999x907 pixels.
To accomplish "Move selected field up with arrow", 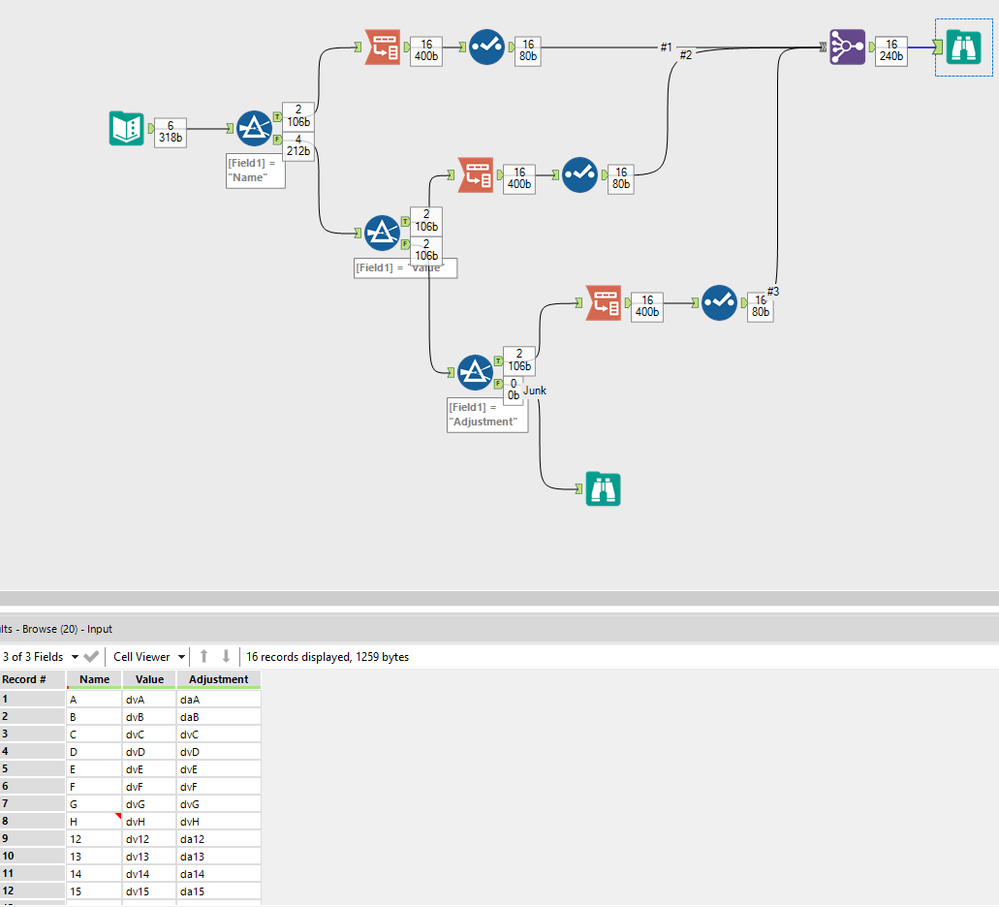I will (x=204, y=656).
